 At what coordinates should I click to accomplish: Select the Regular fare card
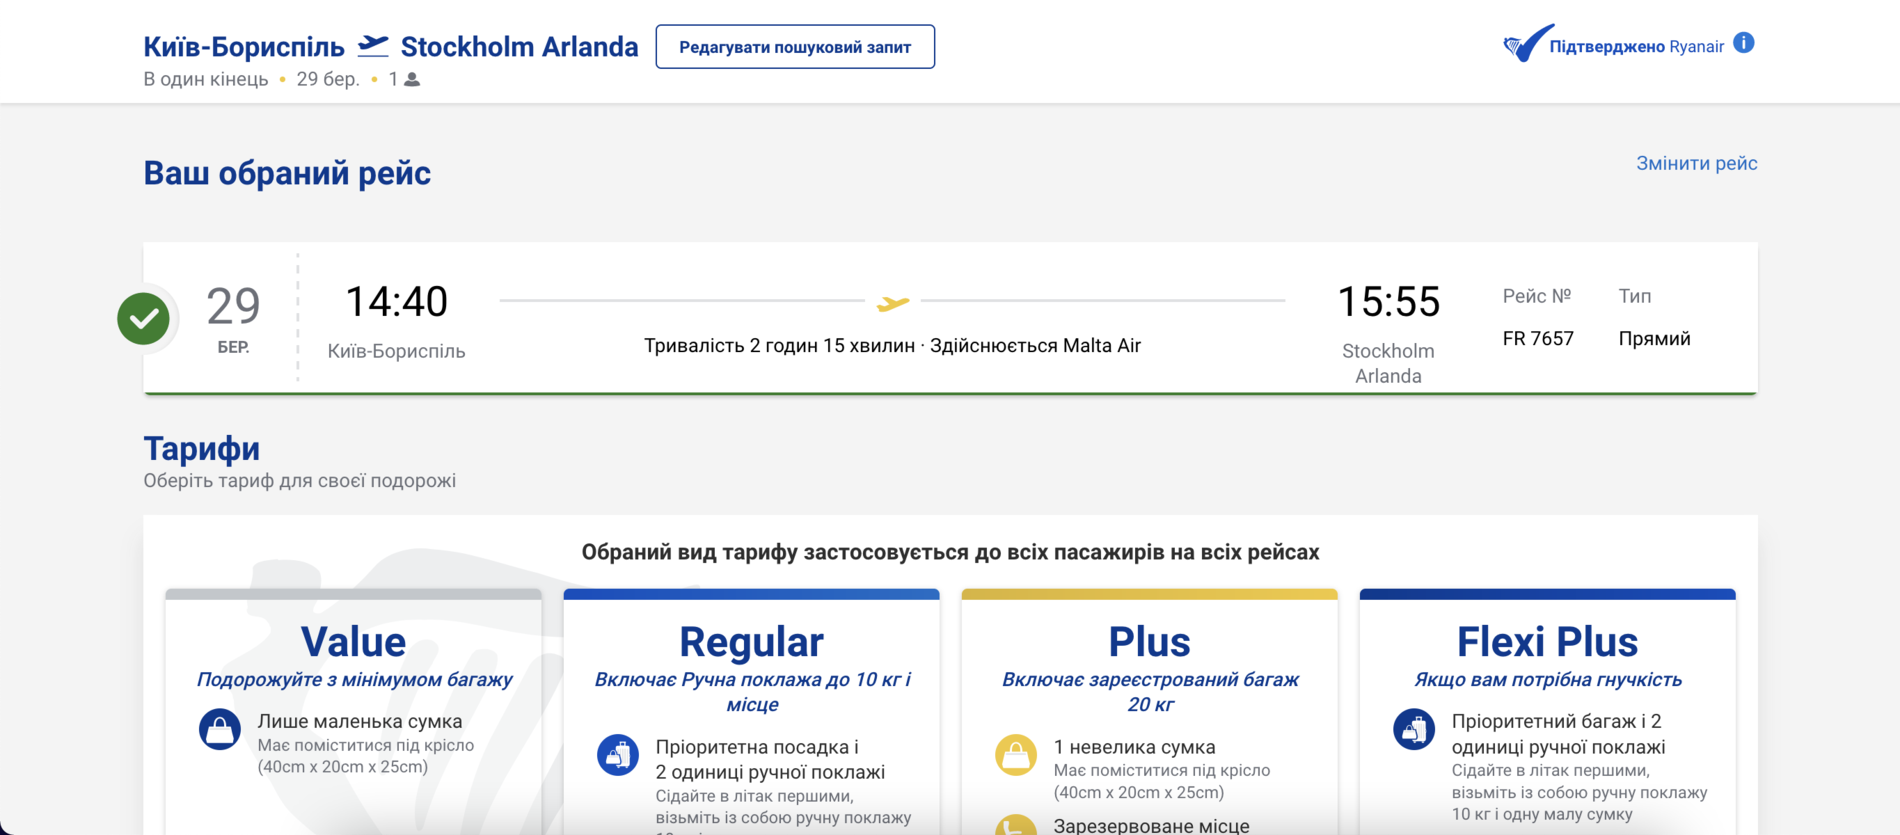[x=752, y=712]
